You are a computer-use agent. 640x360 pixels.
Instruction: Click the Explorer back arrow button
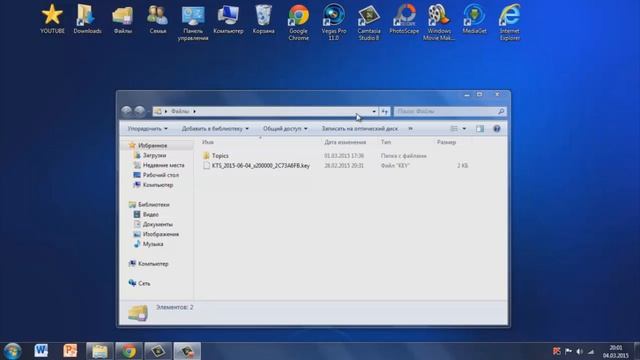127,111
